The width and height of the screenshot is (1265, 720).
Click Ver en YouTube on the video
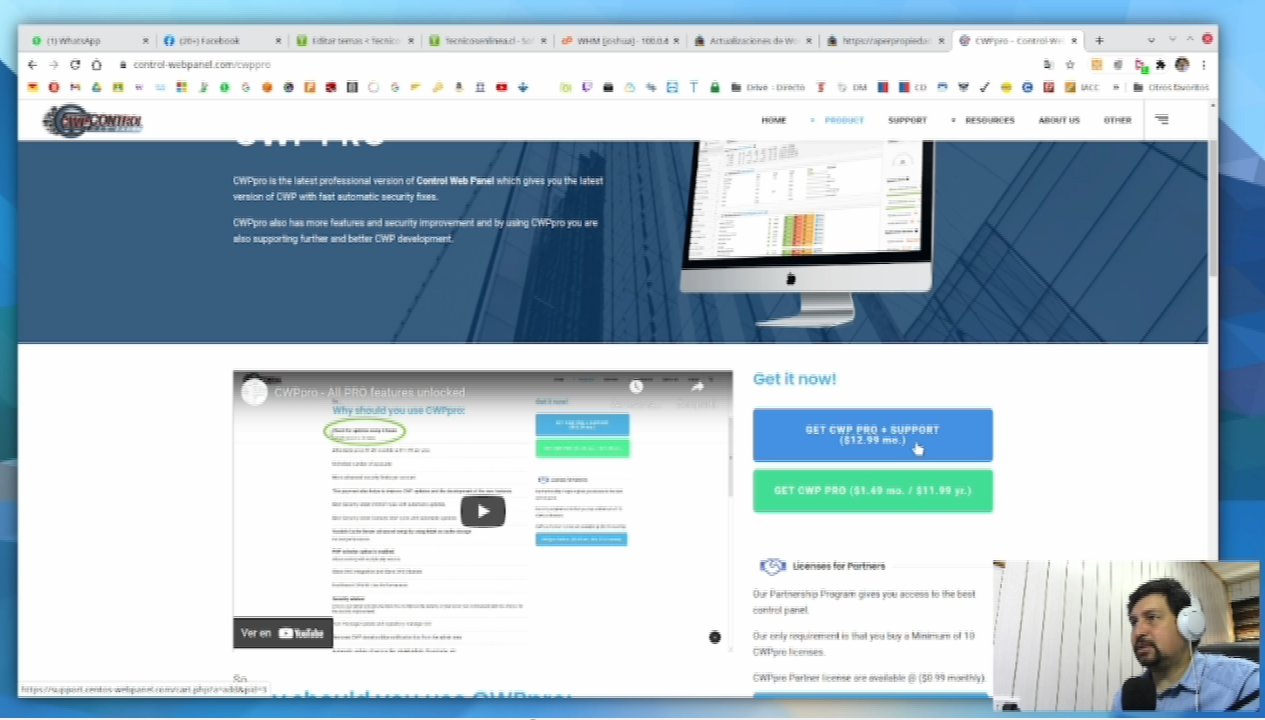283,632
